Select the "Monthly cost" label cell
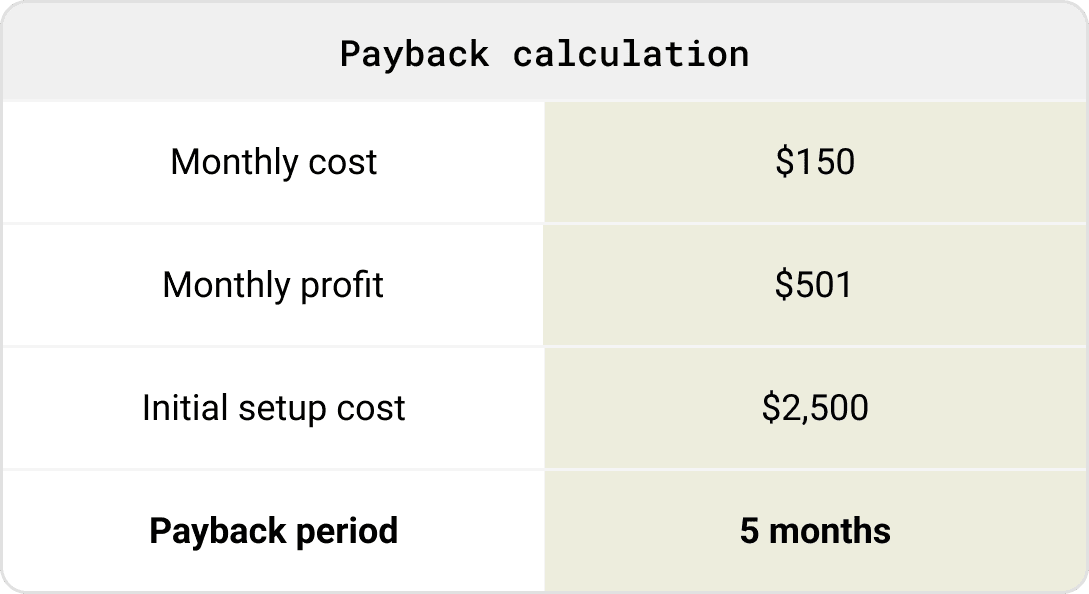Screen dimensions: 1089x594 tap(273, 162)
